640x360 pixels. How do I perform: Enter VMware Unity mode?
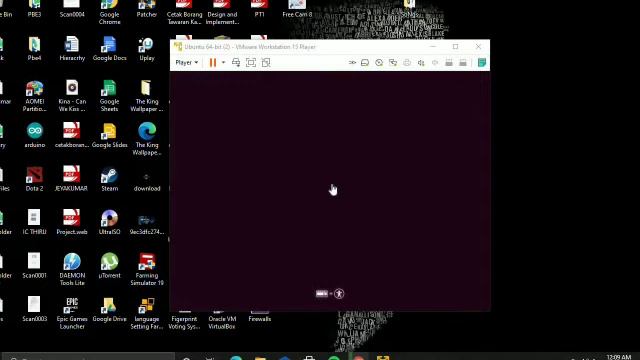click(266, 62)
